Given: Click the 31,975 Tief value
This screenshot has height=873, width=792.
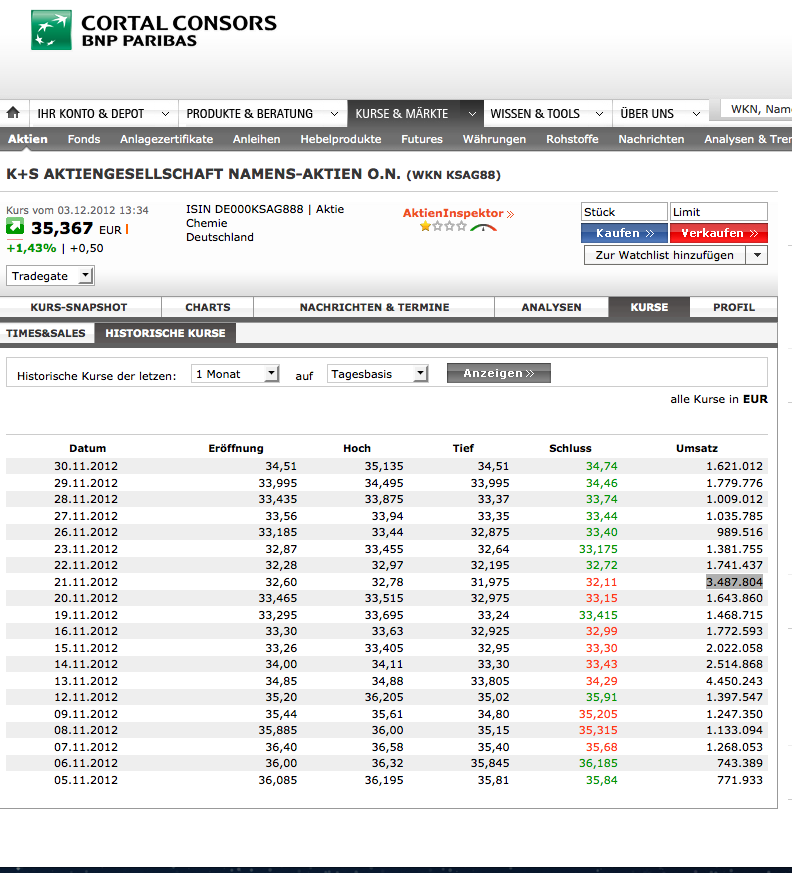Looking at the screenshot, I should coord(490,582).
